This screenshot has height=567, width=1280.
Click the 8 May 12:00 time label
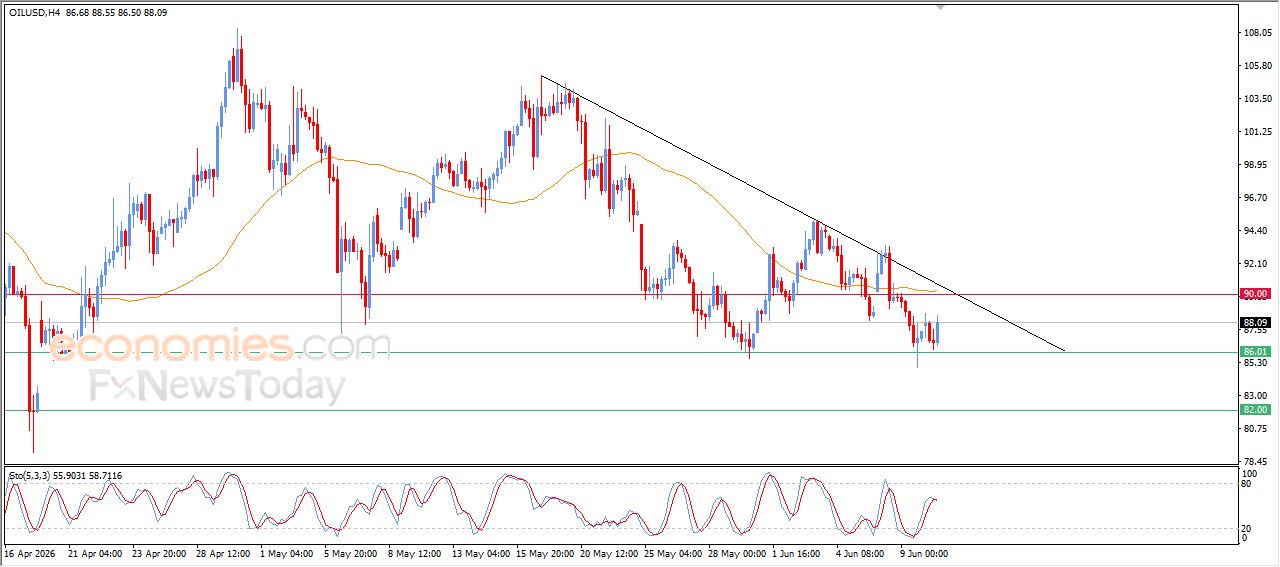tap(415, 553)
